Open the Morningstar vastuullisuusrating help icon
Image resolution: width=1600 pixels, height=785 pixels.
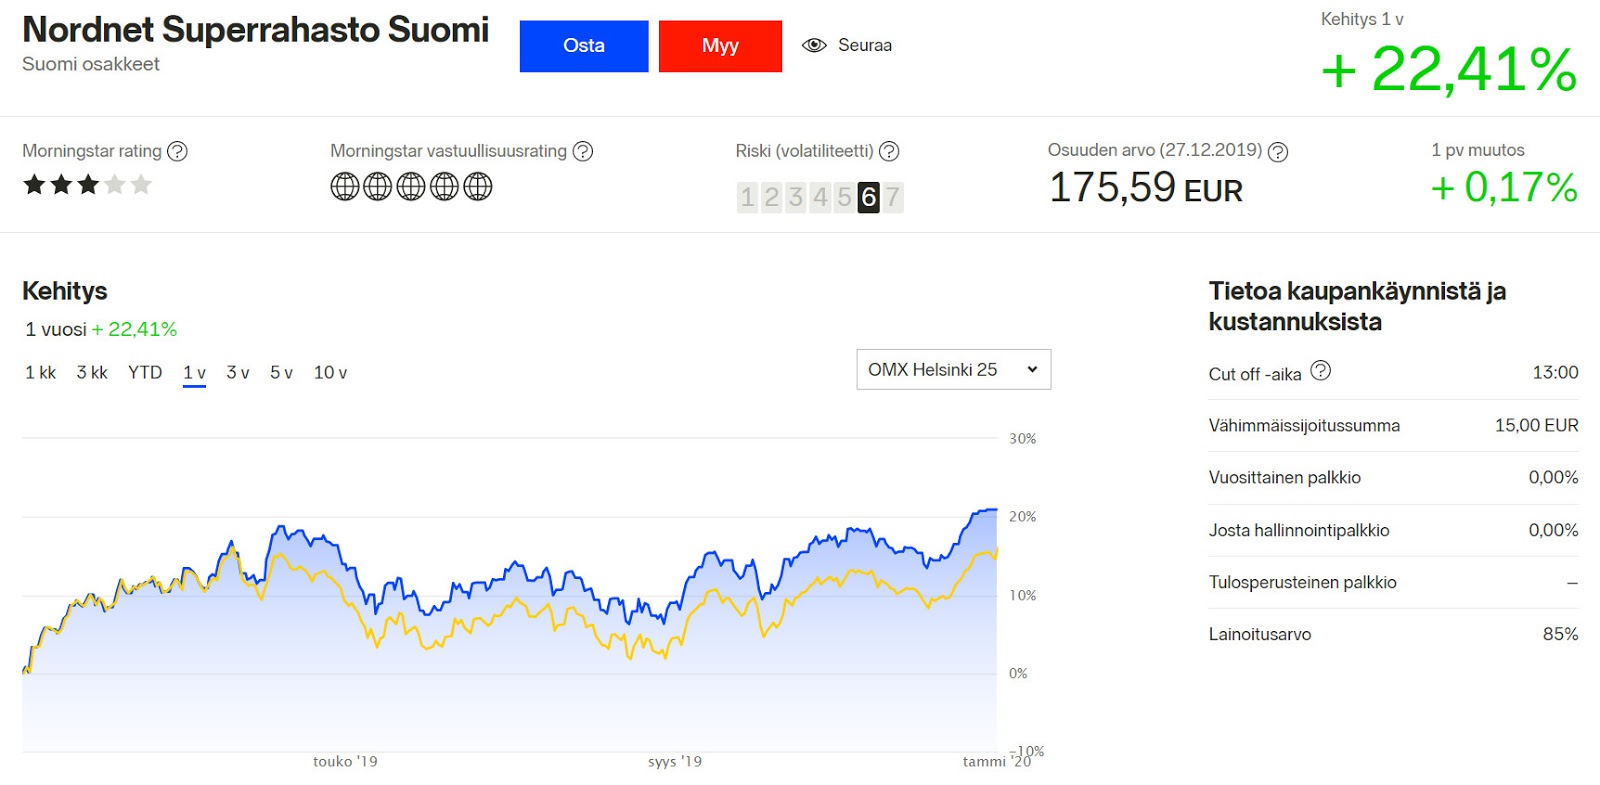click(x=583, y=151)
